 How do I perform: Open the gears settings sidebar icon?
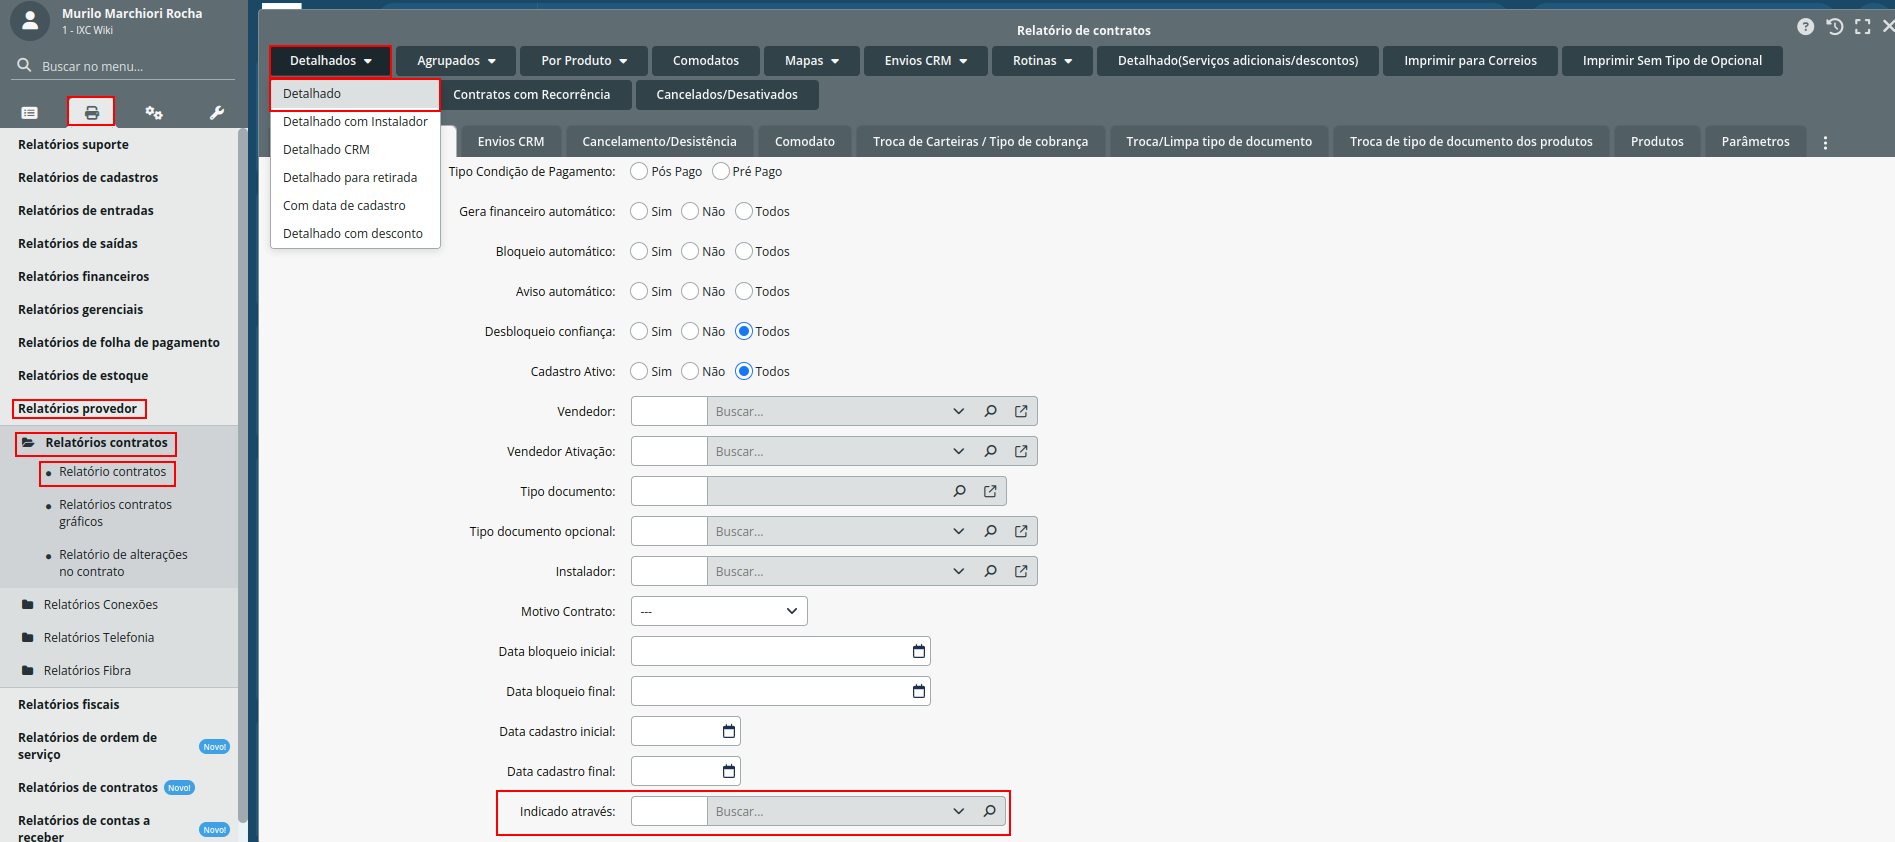pyautogui.click(x=154, y=113)
